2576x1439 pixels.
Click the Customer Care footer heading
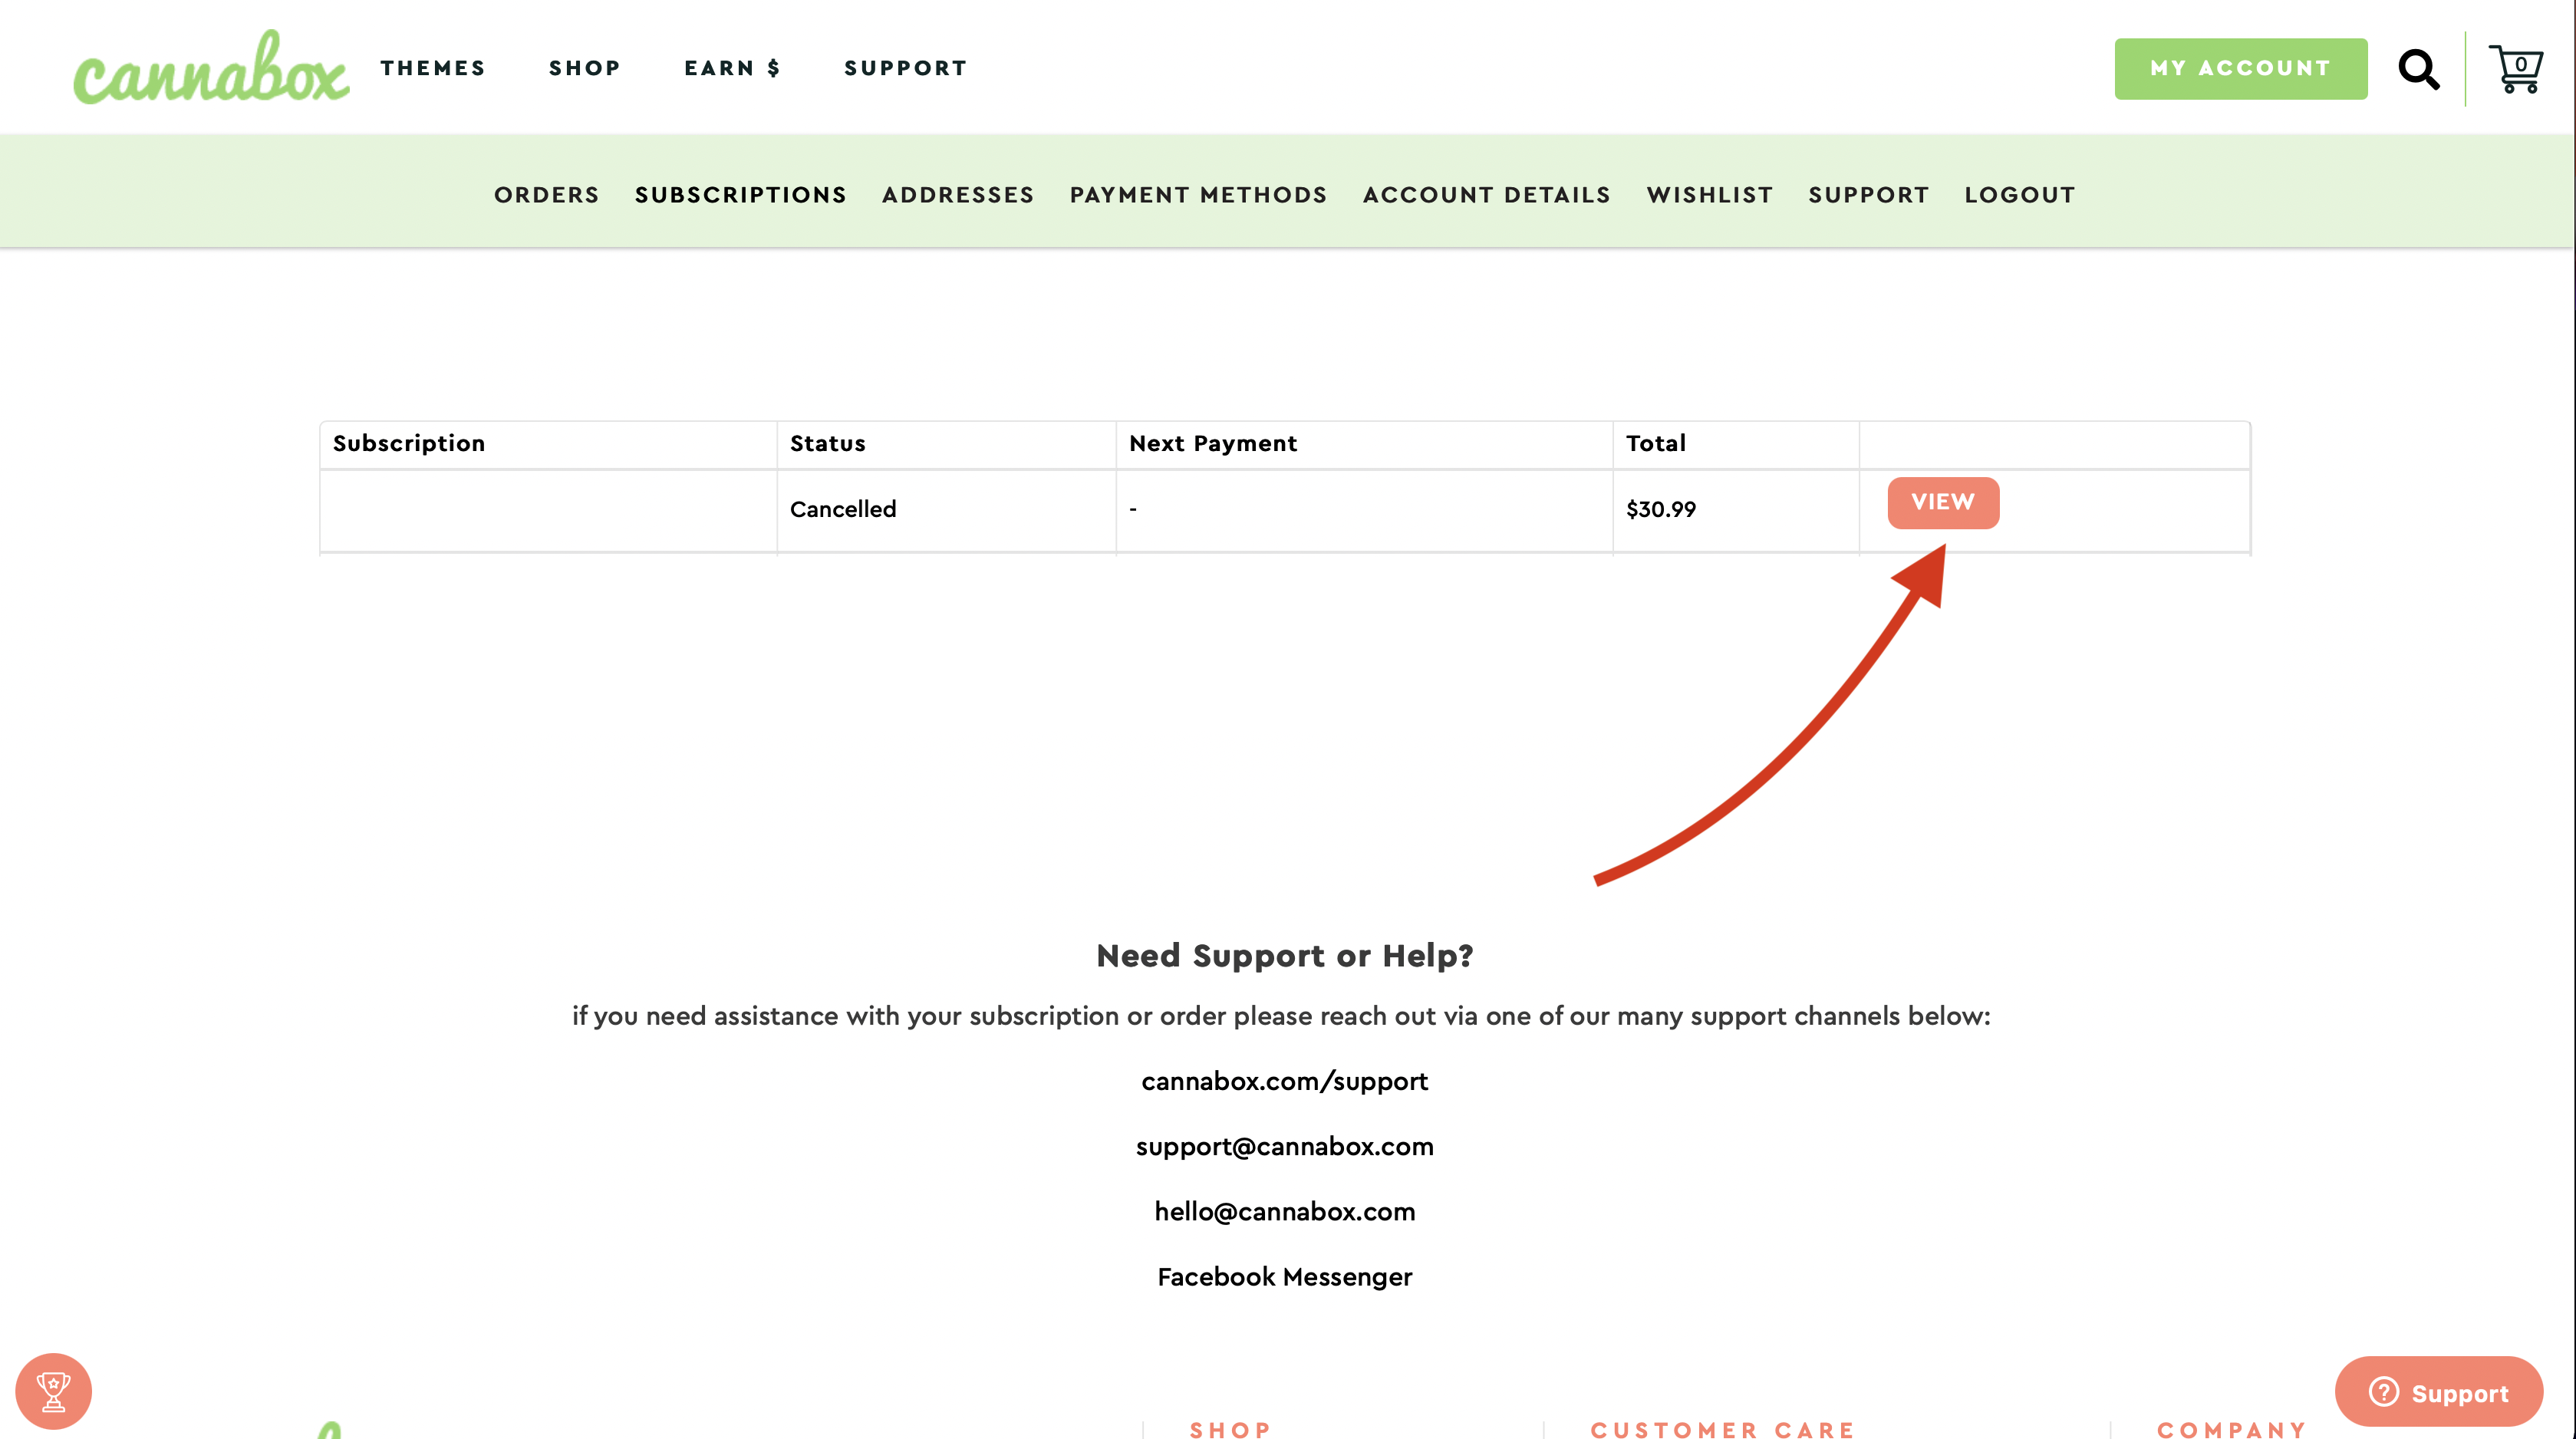pos(1723,1429)
